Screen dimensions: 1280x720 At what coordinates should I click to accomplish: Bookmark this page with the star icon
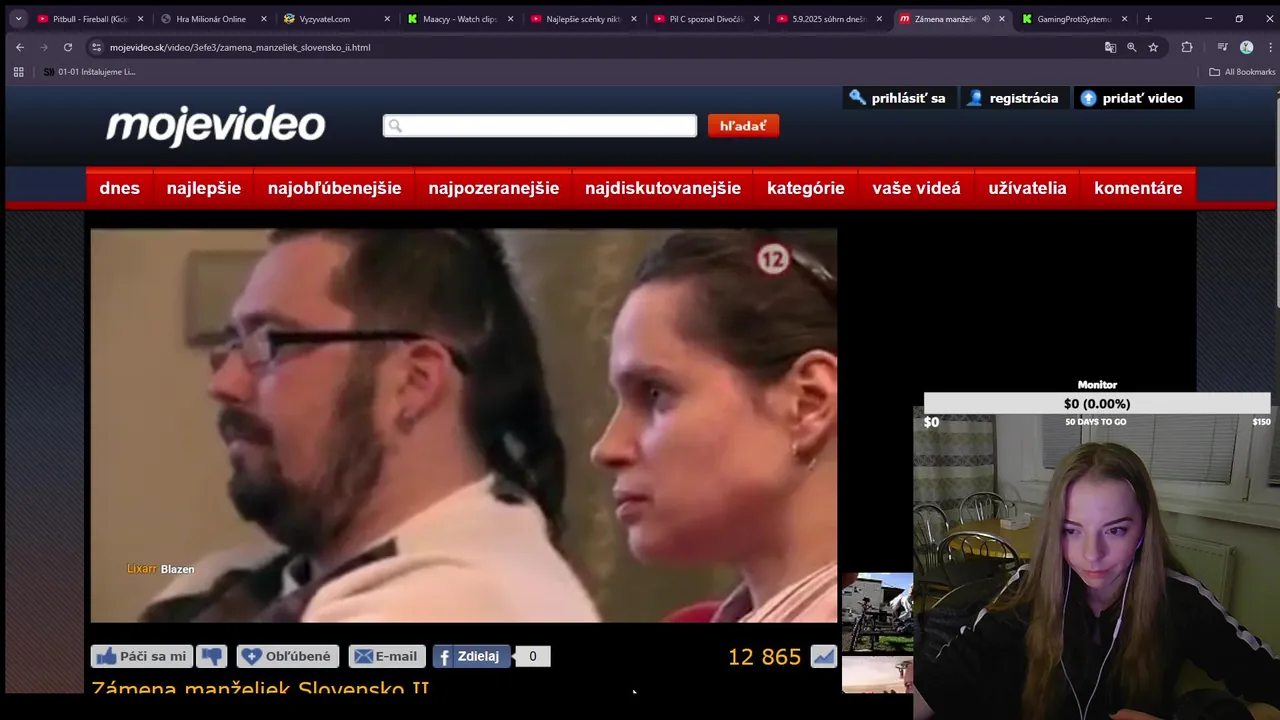click(x=1153, y=47)
